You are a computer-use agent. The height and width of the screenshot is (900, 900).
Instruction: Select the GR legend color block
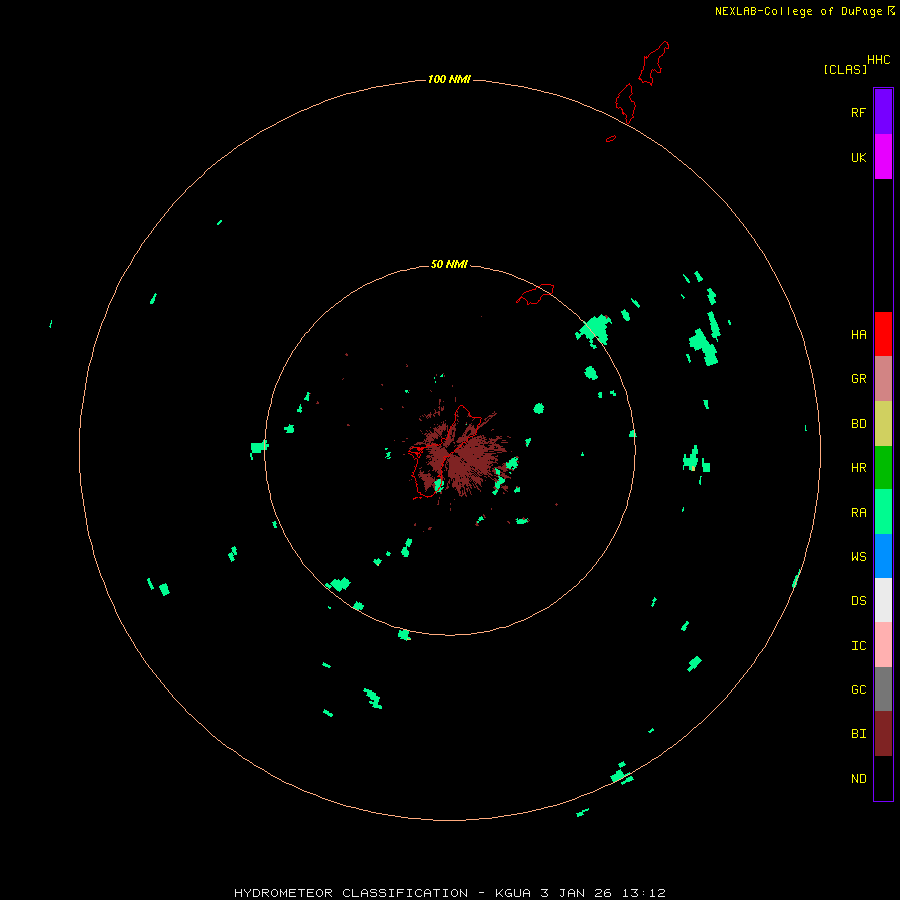883,379
